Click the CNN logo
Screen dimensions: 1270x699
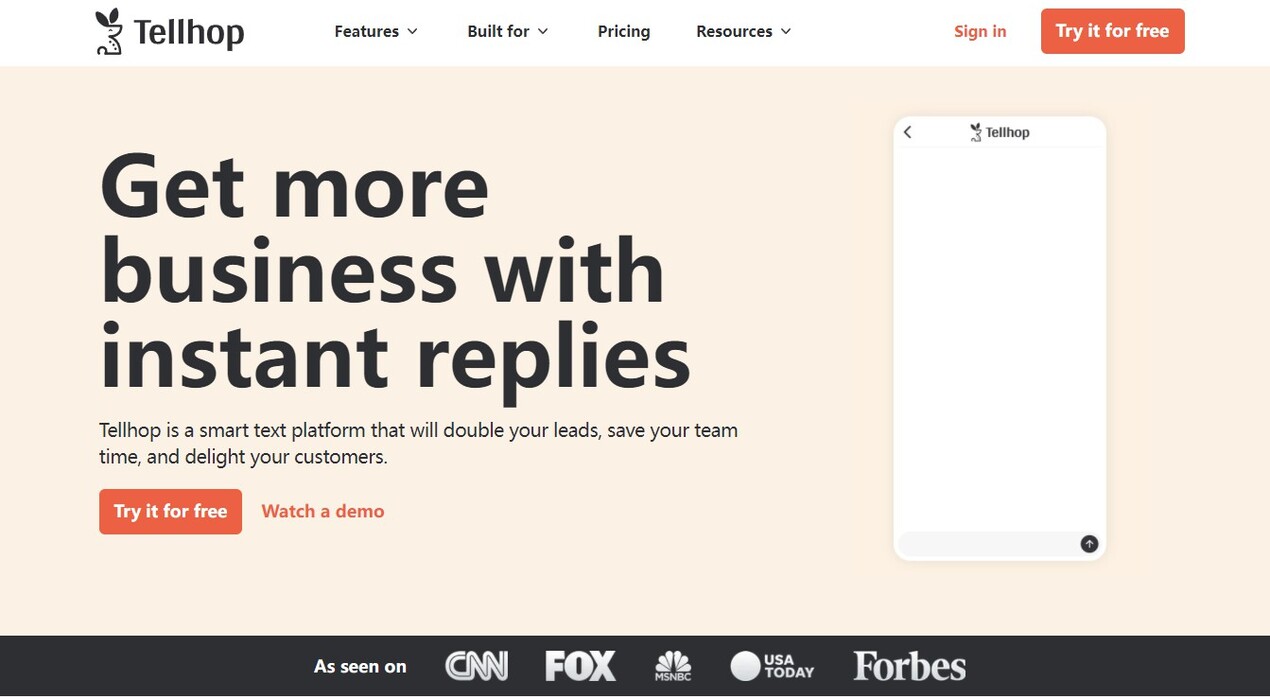(476, 667)
